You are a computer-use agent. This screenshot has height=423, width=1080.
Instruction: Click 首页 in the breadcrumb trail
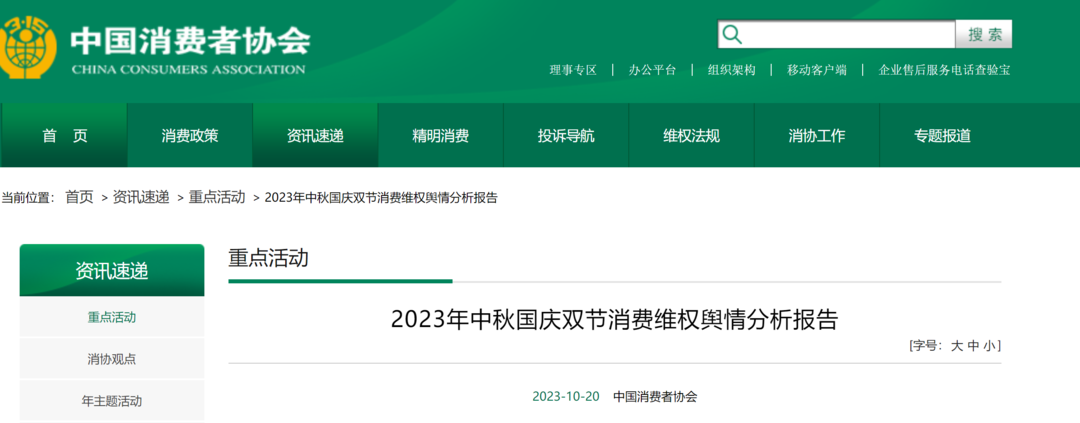click(79, 197)
